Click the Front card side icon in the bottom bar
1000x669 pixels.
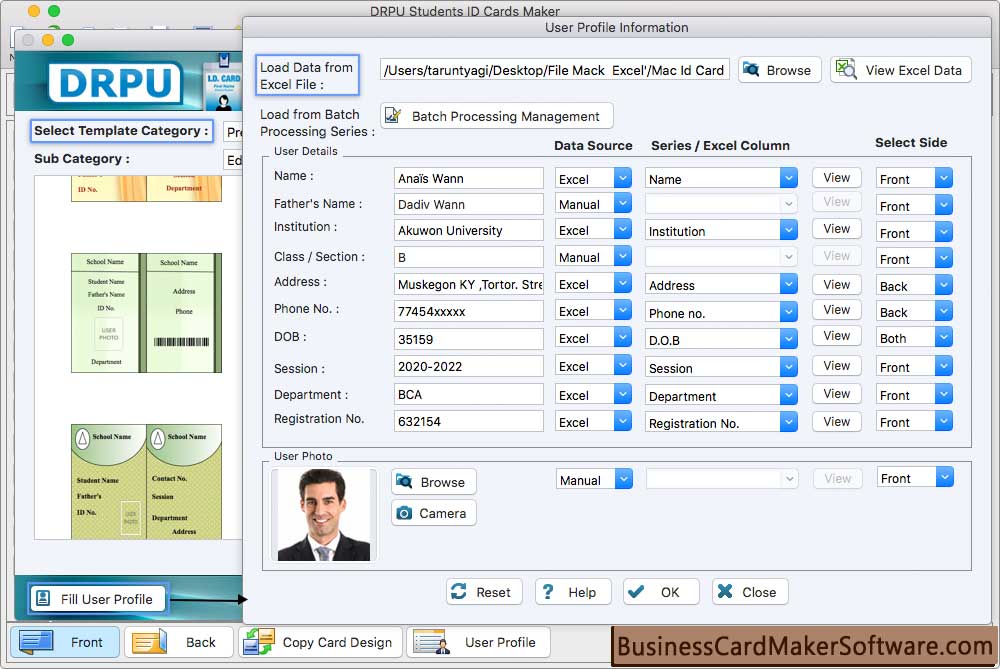(36, 642)
